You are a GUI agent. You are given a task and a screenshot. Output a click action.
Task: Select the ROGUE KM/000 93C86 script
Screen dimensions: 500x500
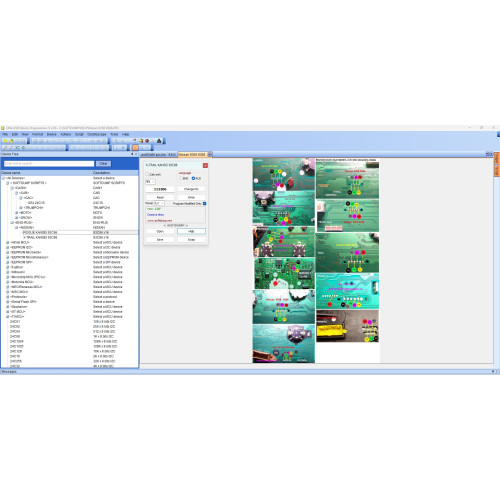pos(40,232)
